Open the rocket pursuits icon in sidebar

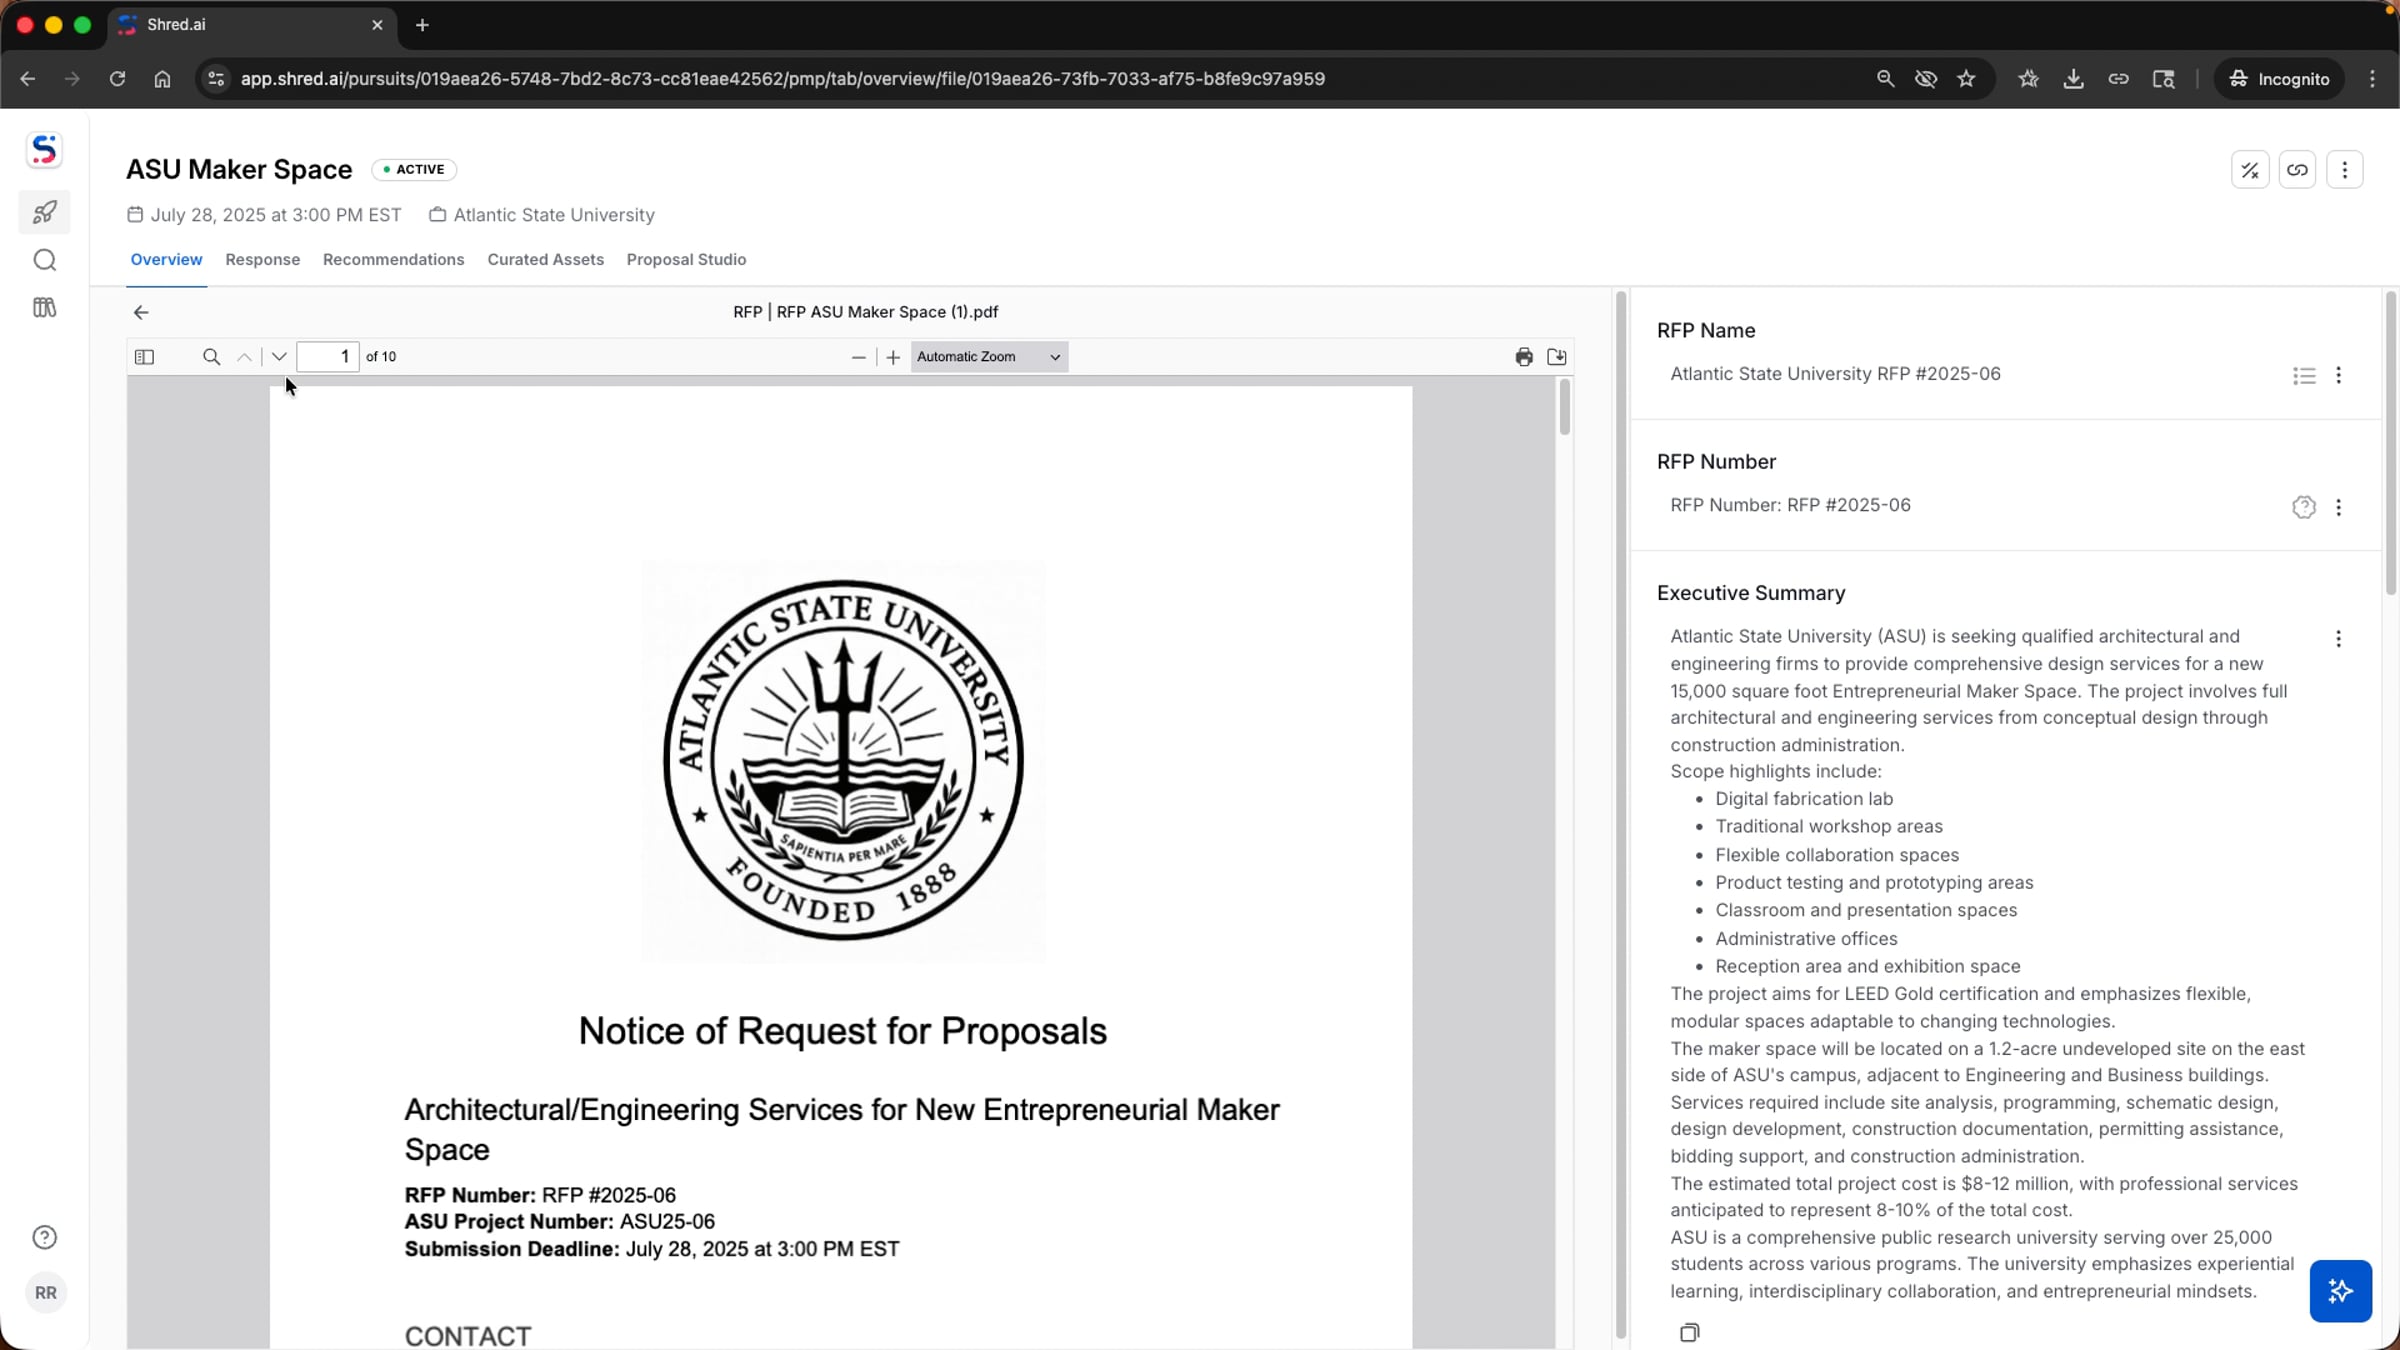(44, 212)
